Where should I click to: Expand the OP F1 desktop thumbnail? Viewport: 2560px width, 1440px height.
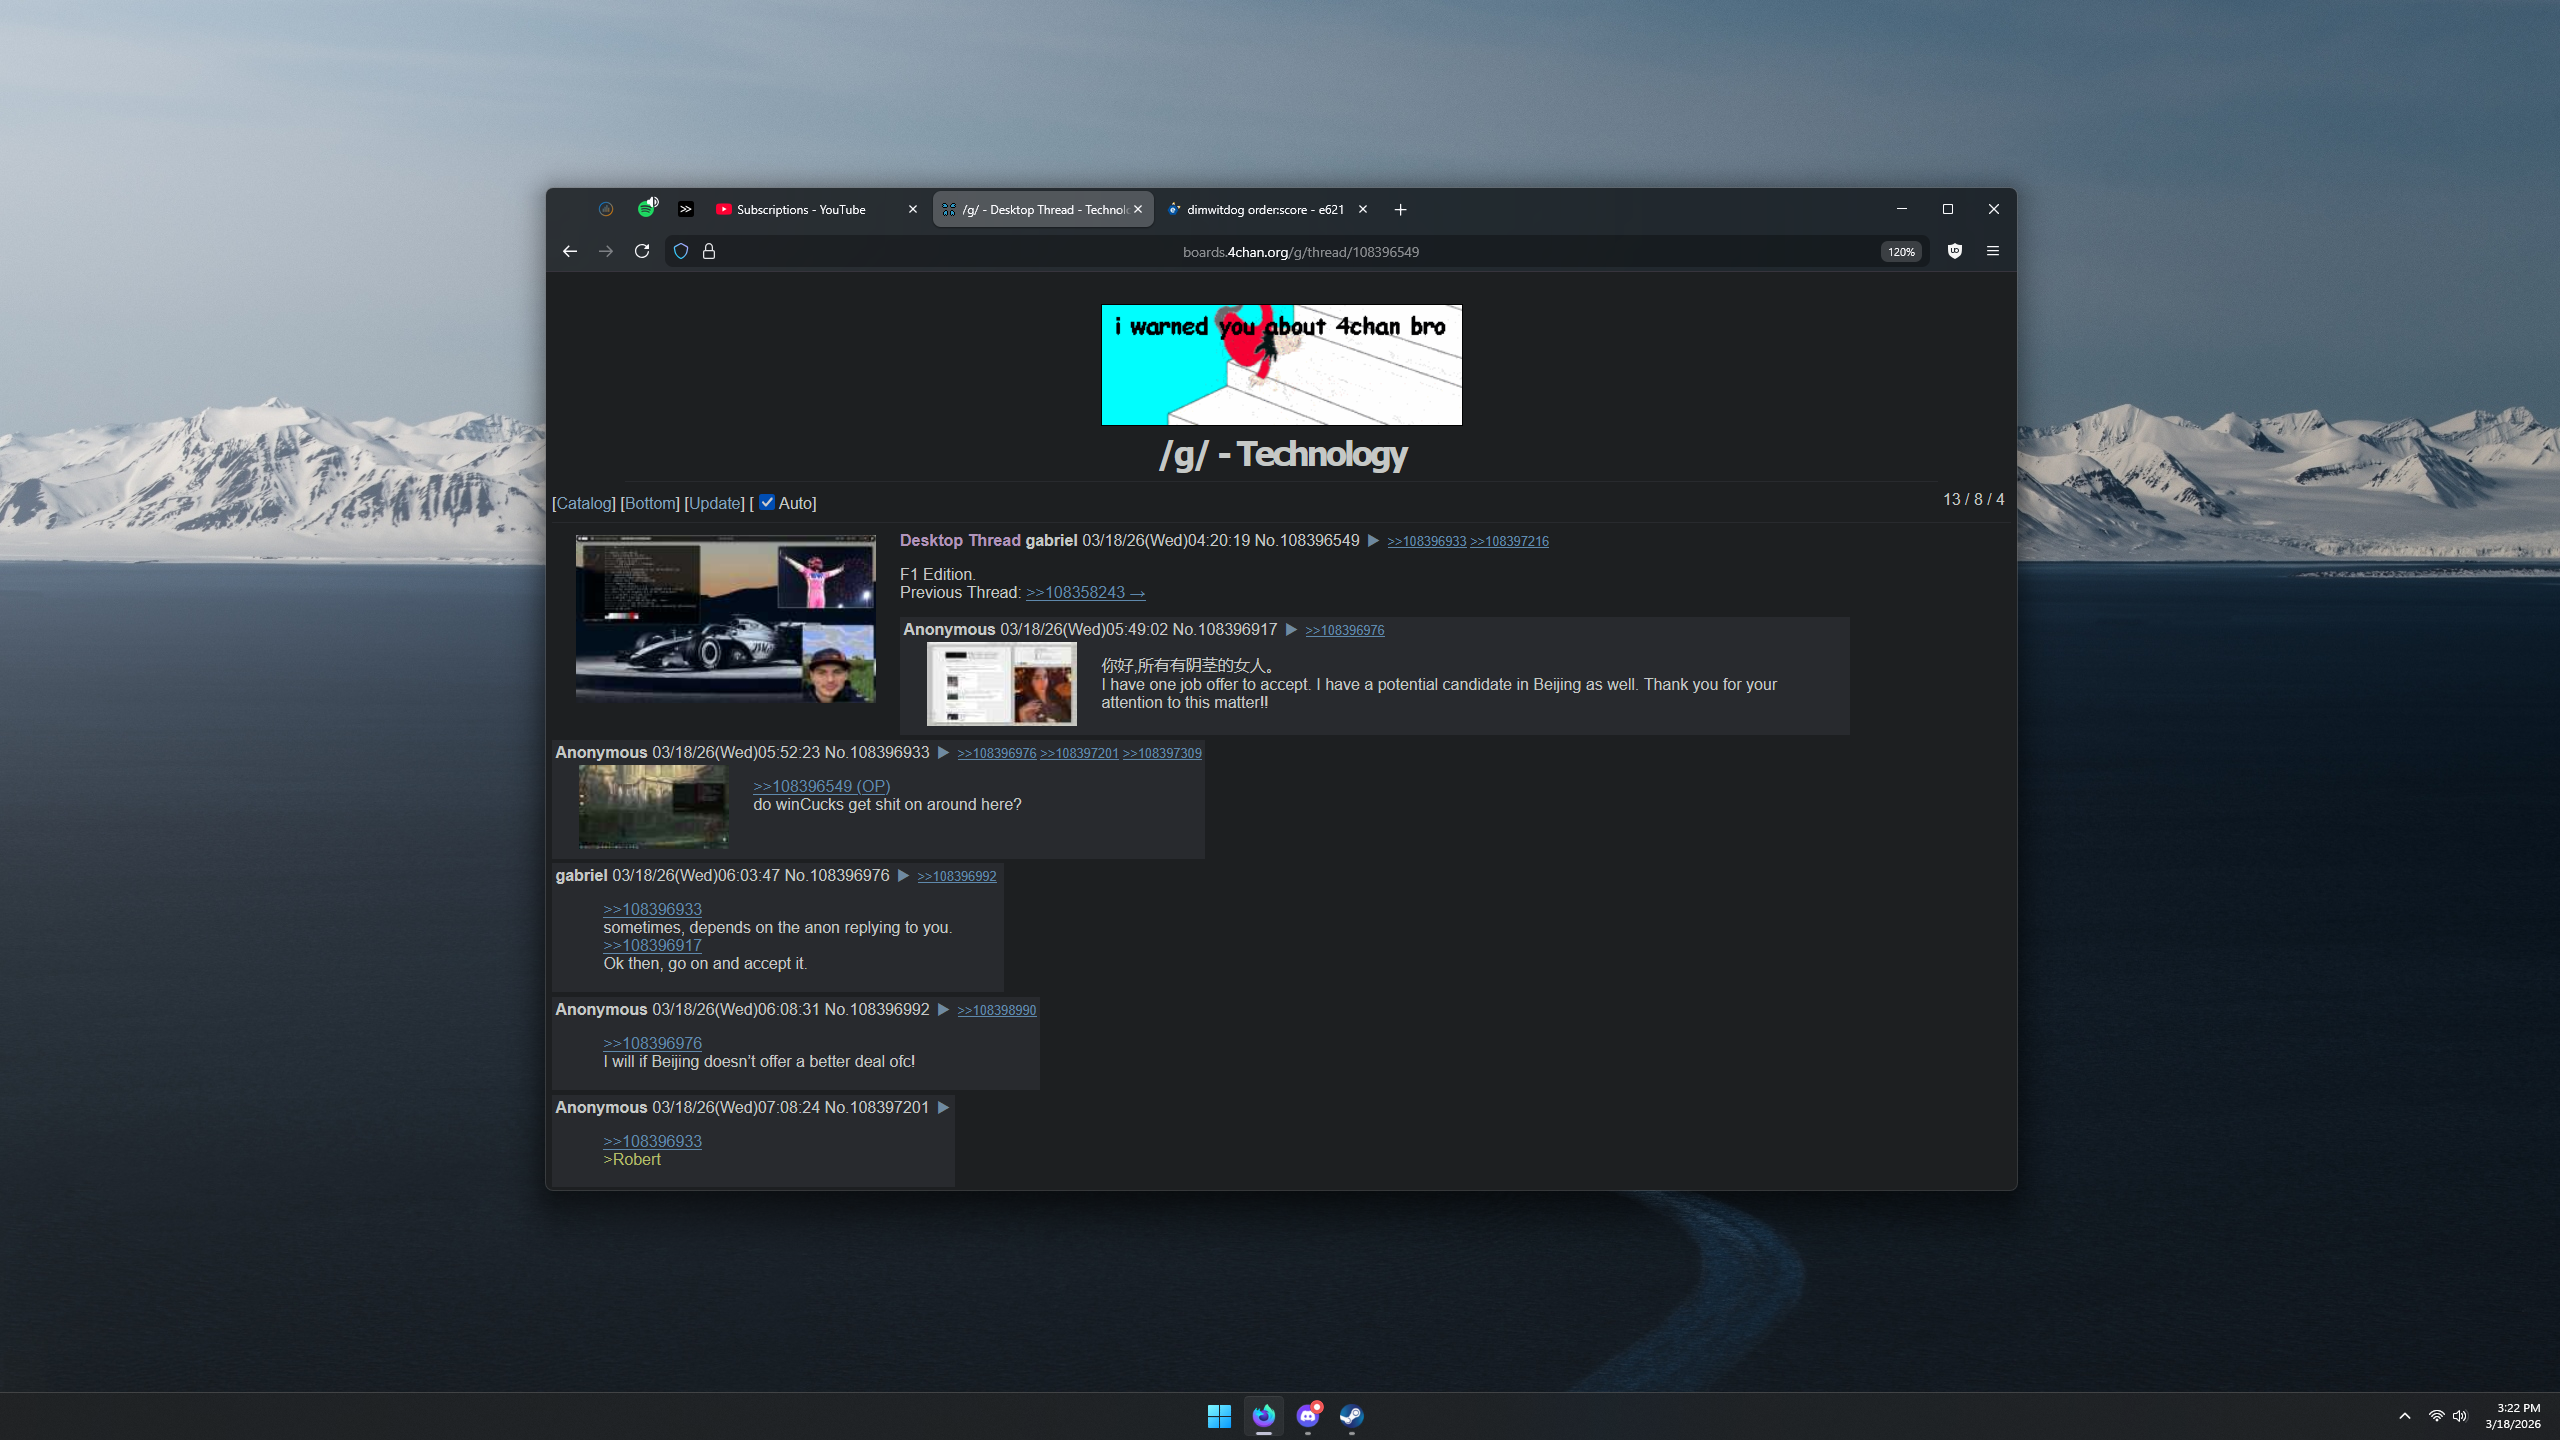[x=725, y=618]
